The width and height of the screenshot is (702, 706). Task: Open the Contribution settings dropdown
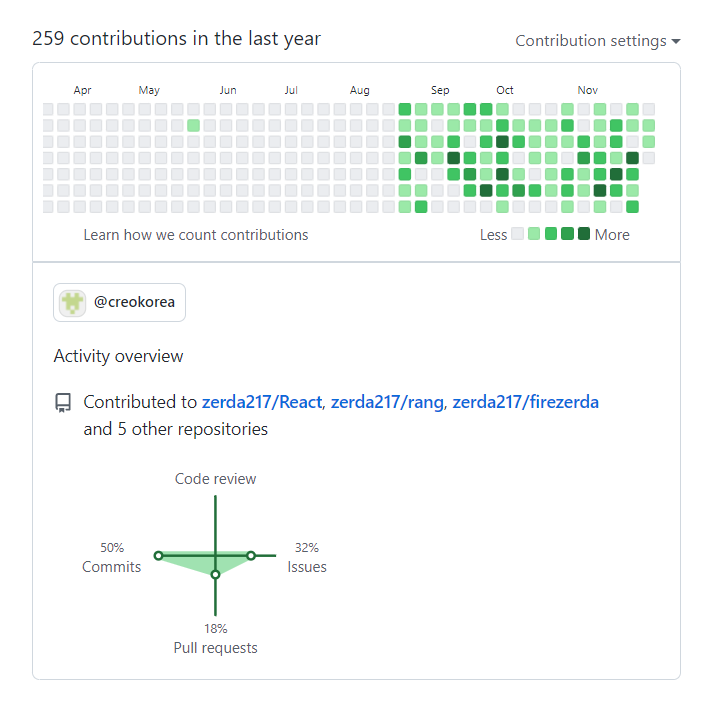[598, 41]
